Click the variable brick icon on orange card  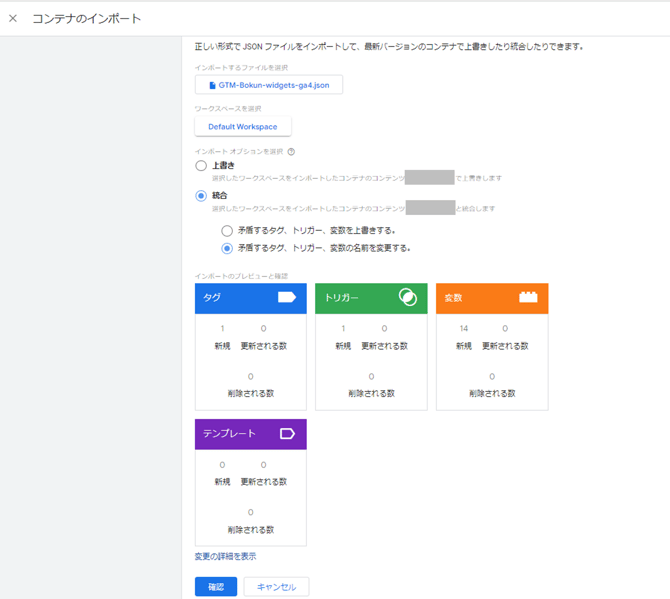click(x=528, y=298)
